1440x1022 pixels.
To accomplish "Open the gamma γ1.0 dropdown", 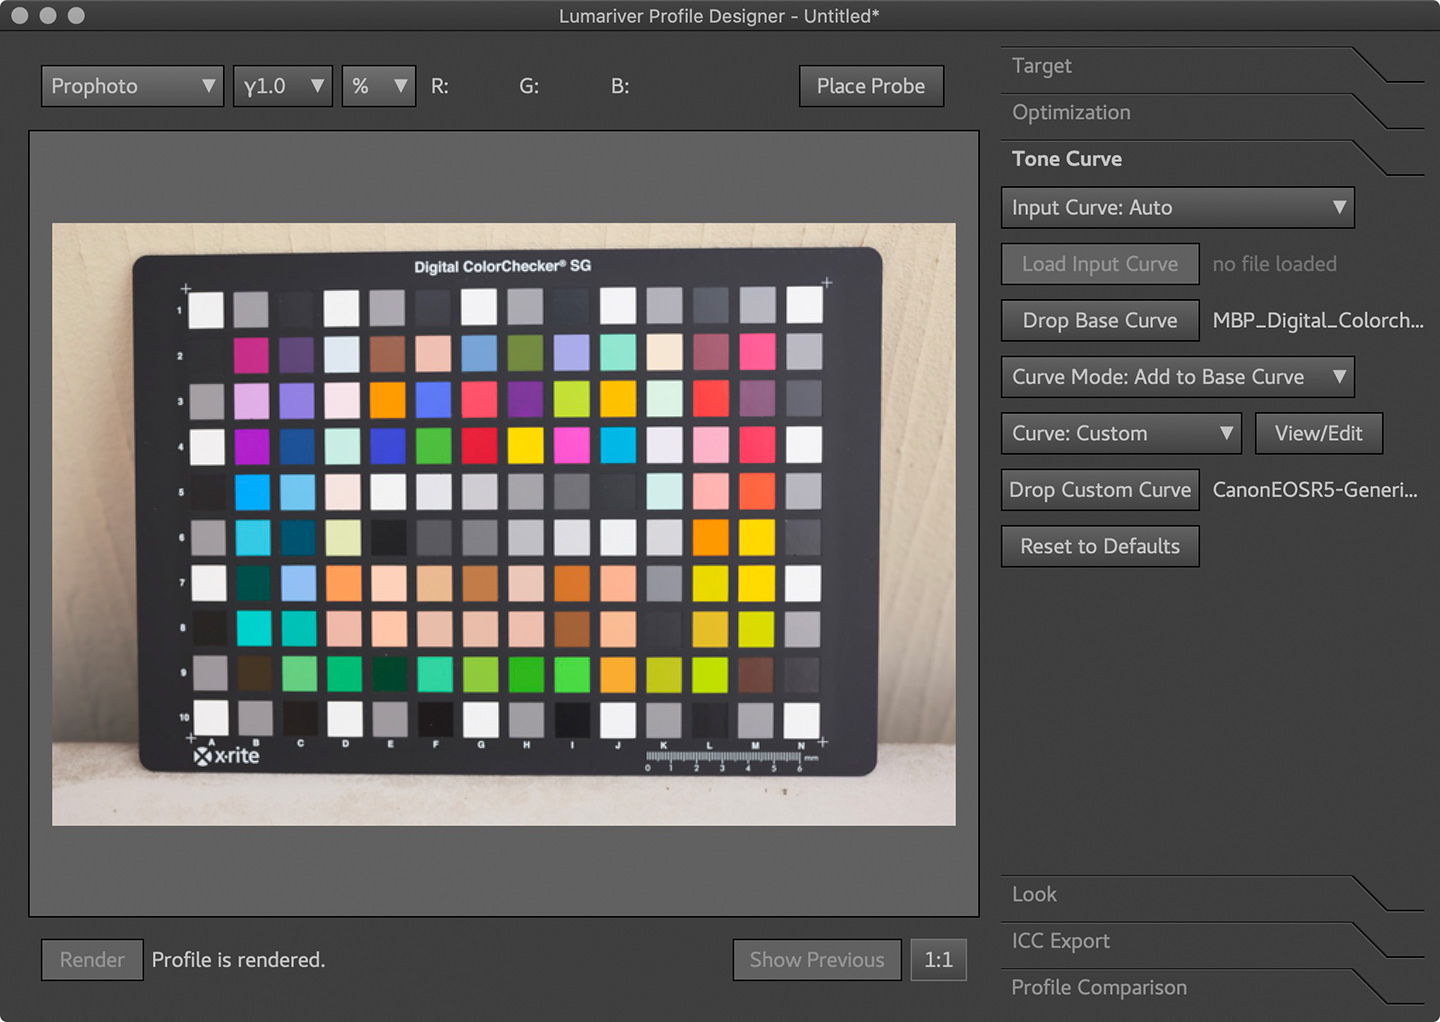I will [283, 86].
